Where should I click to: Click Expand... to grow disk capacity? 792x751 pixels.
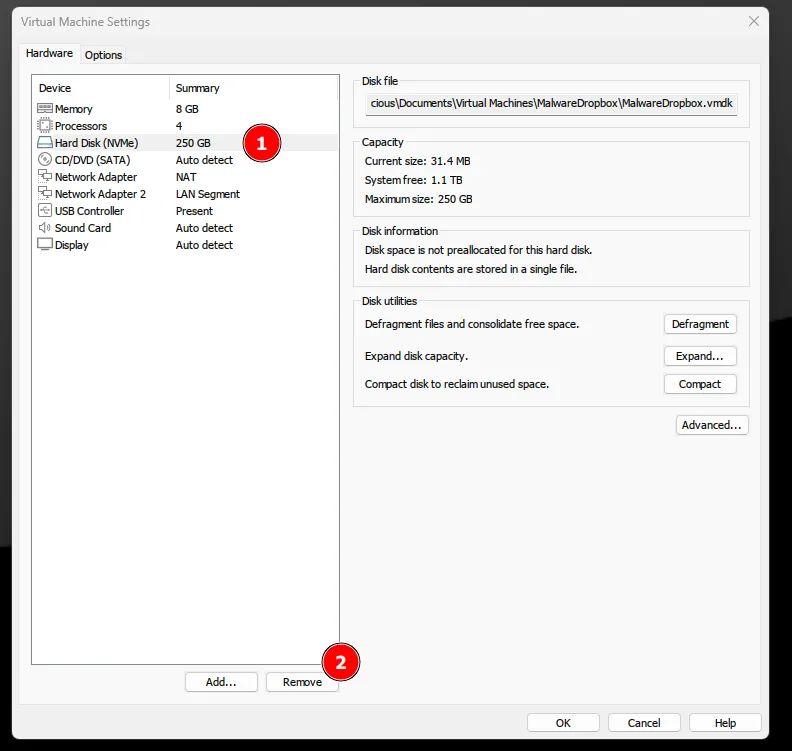coord(700,356)
